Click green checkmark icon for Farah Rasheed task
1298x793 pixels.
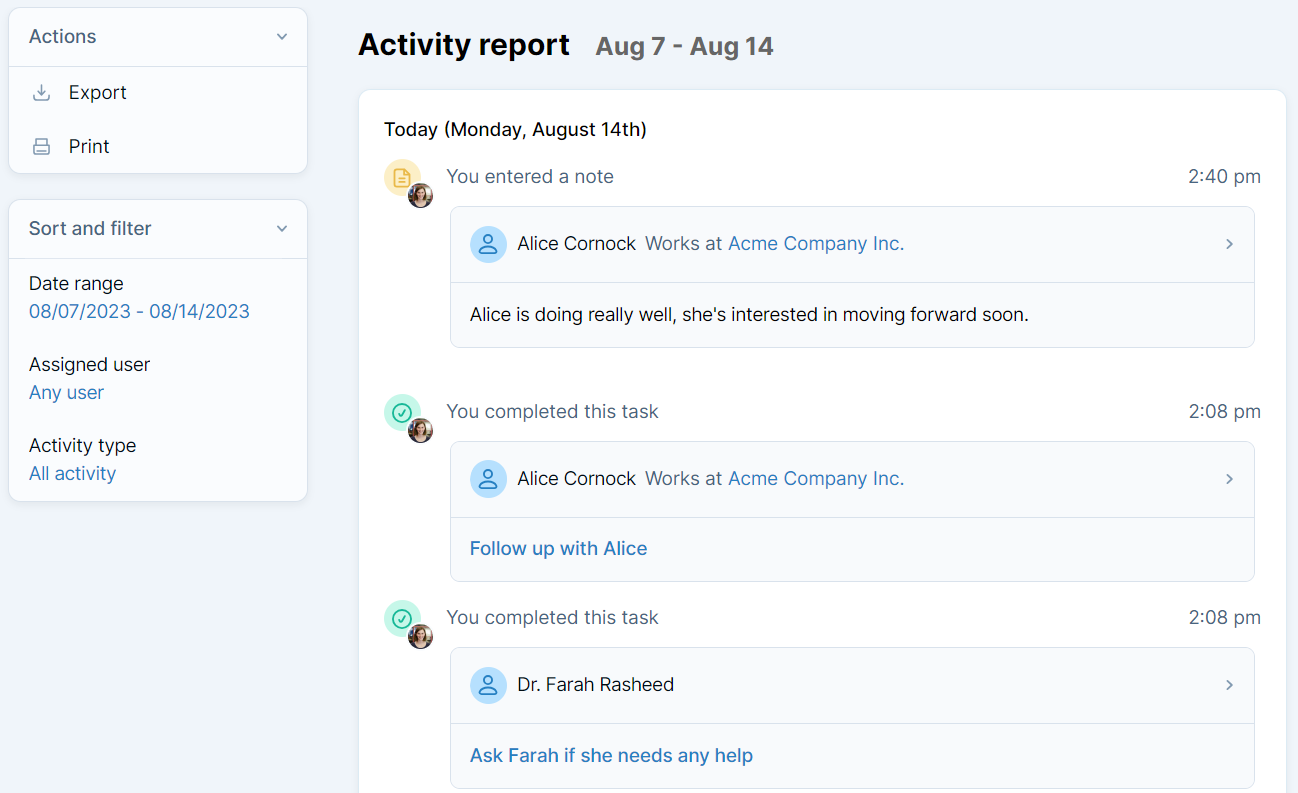402,619
